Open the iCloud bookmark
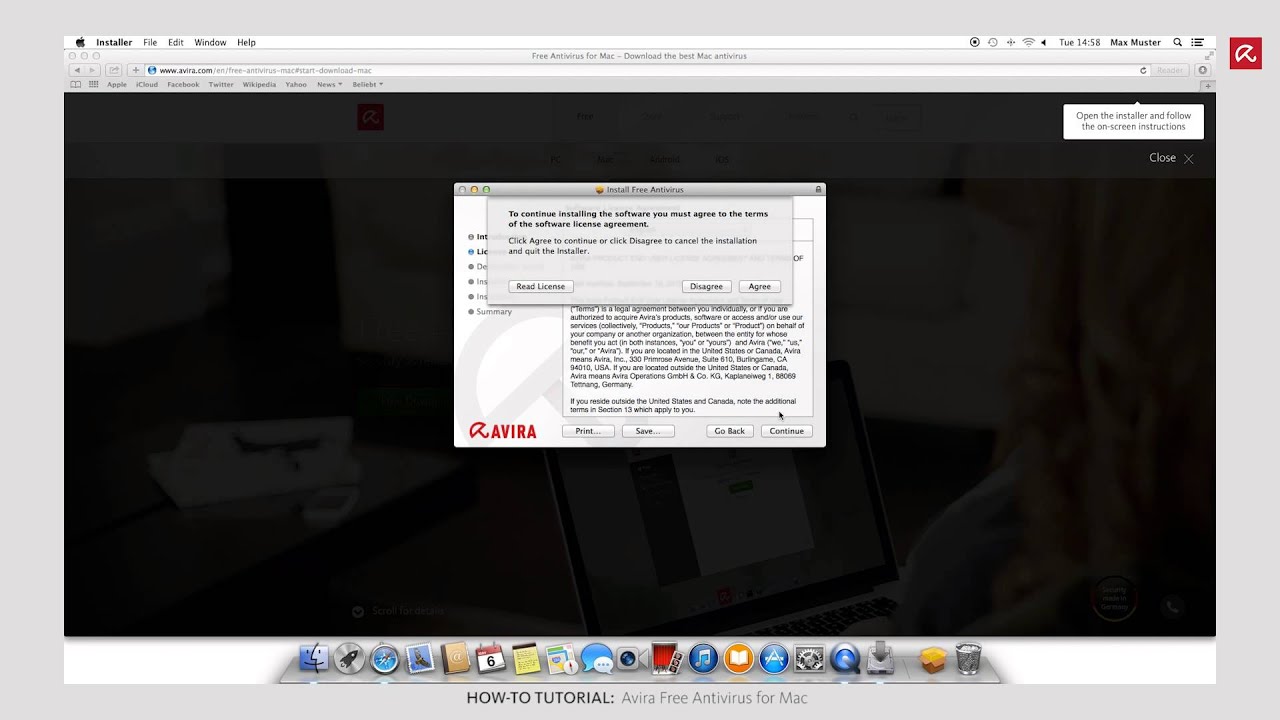 click(147, 85)
